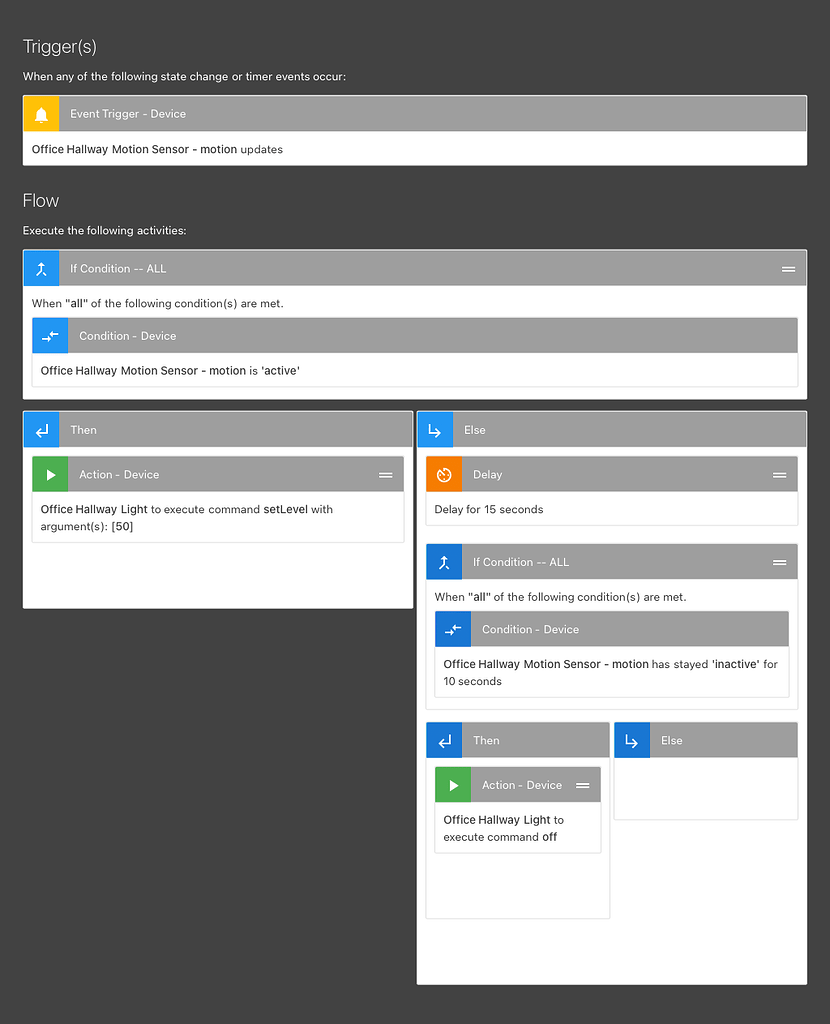Open the handle menu on the Delay block

[x=782, y=474]
